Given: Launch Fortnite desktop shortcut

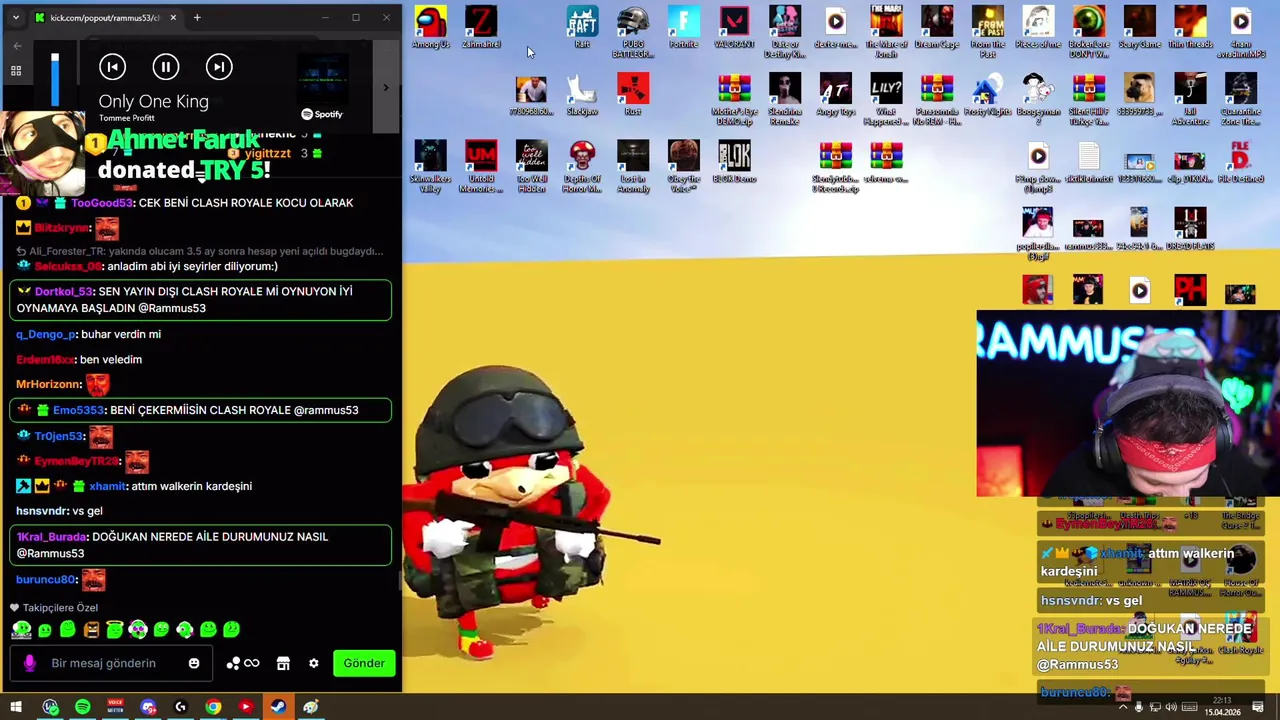Looking at the screenshot, I should pyautogui.click(x=683, y=28).
